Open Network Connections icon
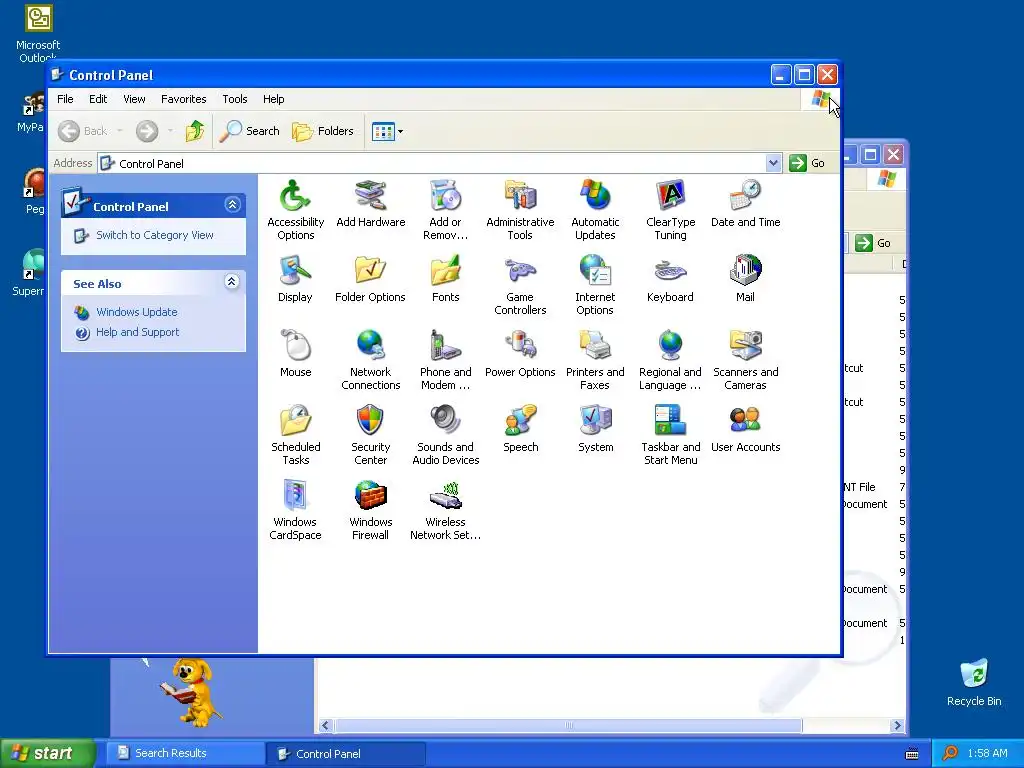Image resolution: width=1024 pixels, height=768 pixels. [370, 345]
